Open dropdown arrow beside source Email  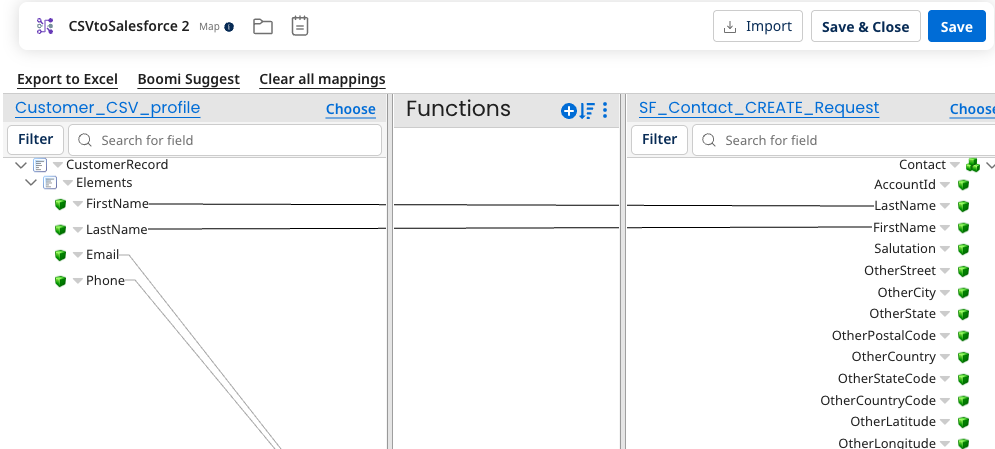coord(77,255)
